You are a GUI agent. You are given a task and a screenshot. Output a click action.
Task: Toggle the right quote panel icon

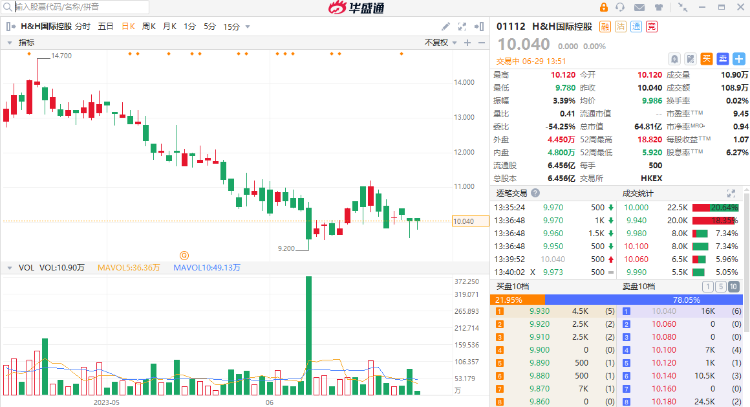479,26
